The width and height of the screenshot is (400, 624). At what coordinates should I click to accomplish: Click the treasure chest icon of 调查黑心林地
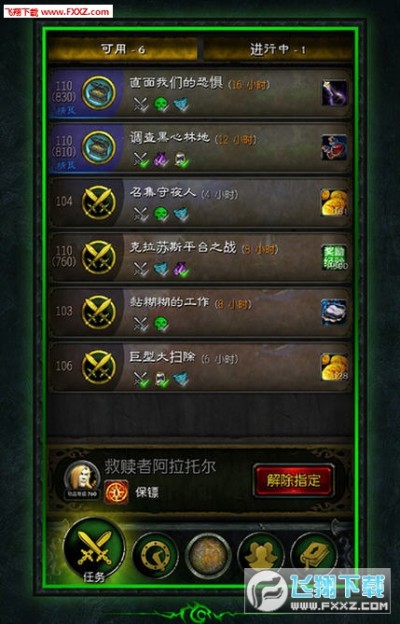[x=99, y=148]
